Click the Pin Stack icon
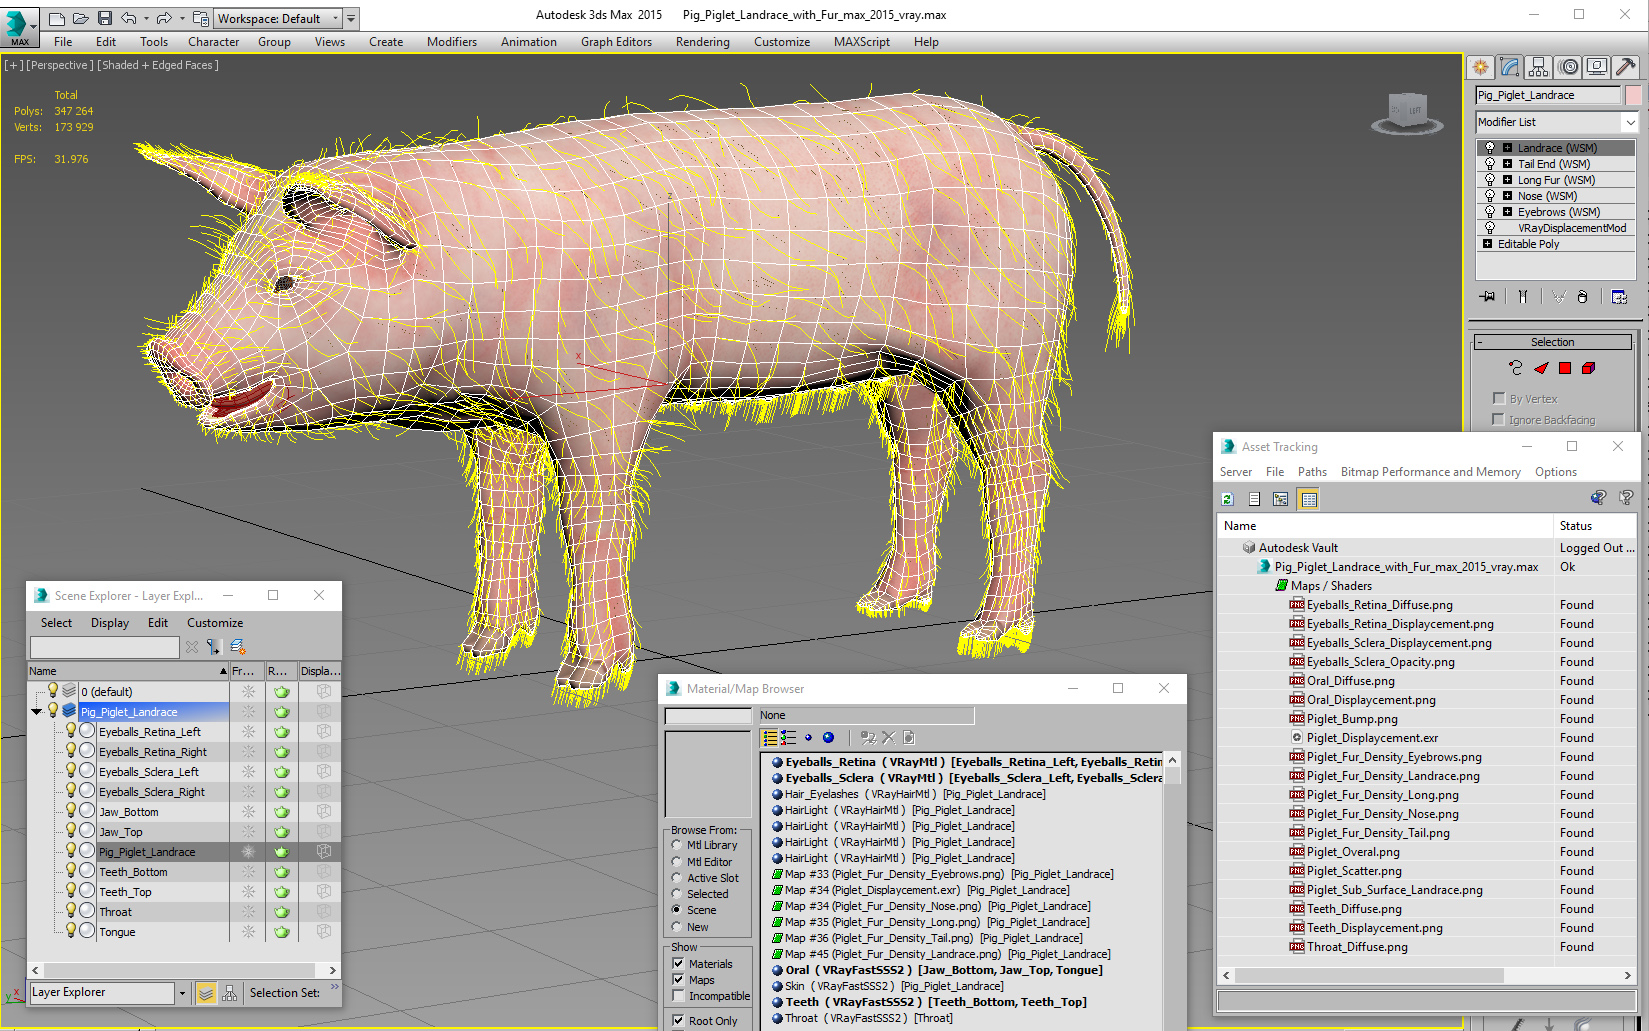 tap(1488, 297)
